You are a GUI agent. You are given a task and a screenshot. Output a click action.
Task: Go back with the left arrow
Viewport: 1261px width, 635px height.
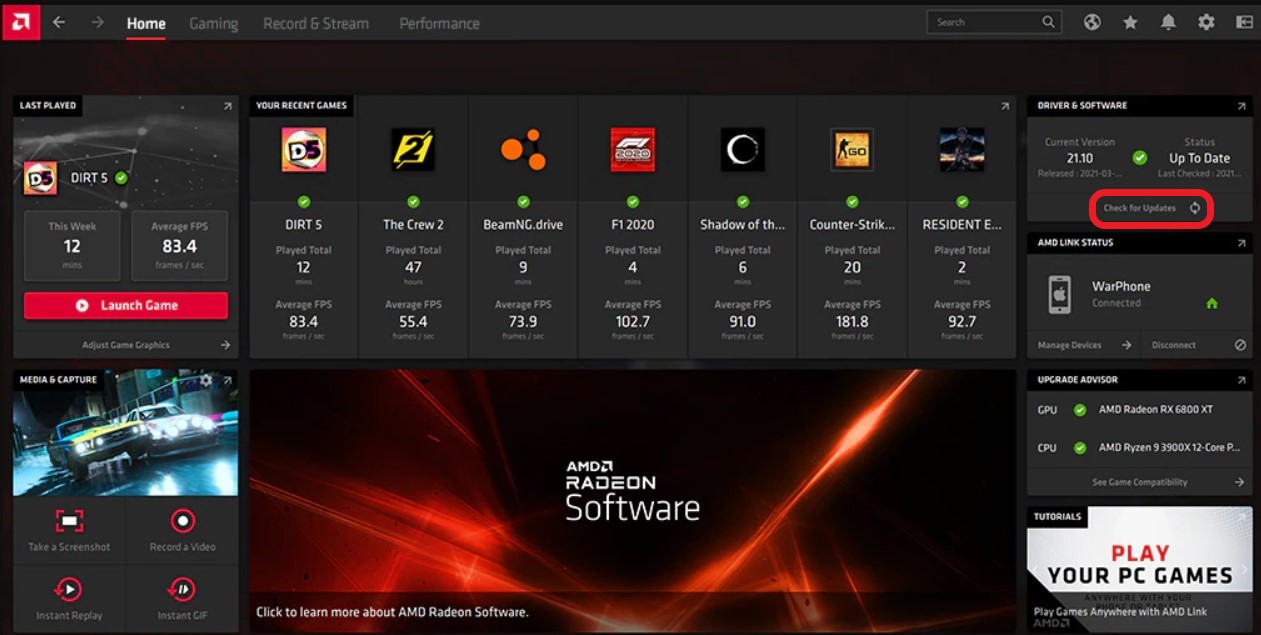pos(59,22)
